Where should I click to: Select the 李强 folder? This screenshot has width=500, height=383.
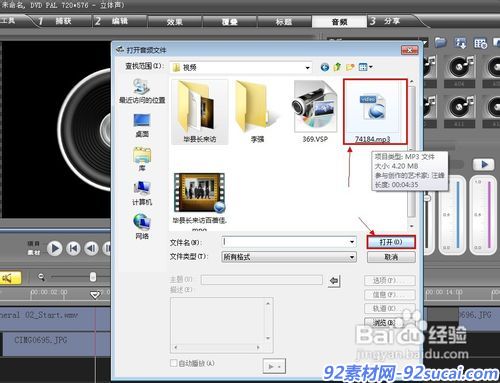257,112
